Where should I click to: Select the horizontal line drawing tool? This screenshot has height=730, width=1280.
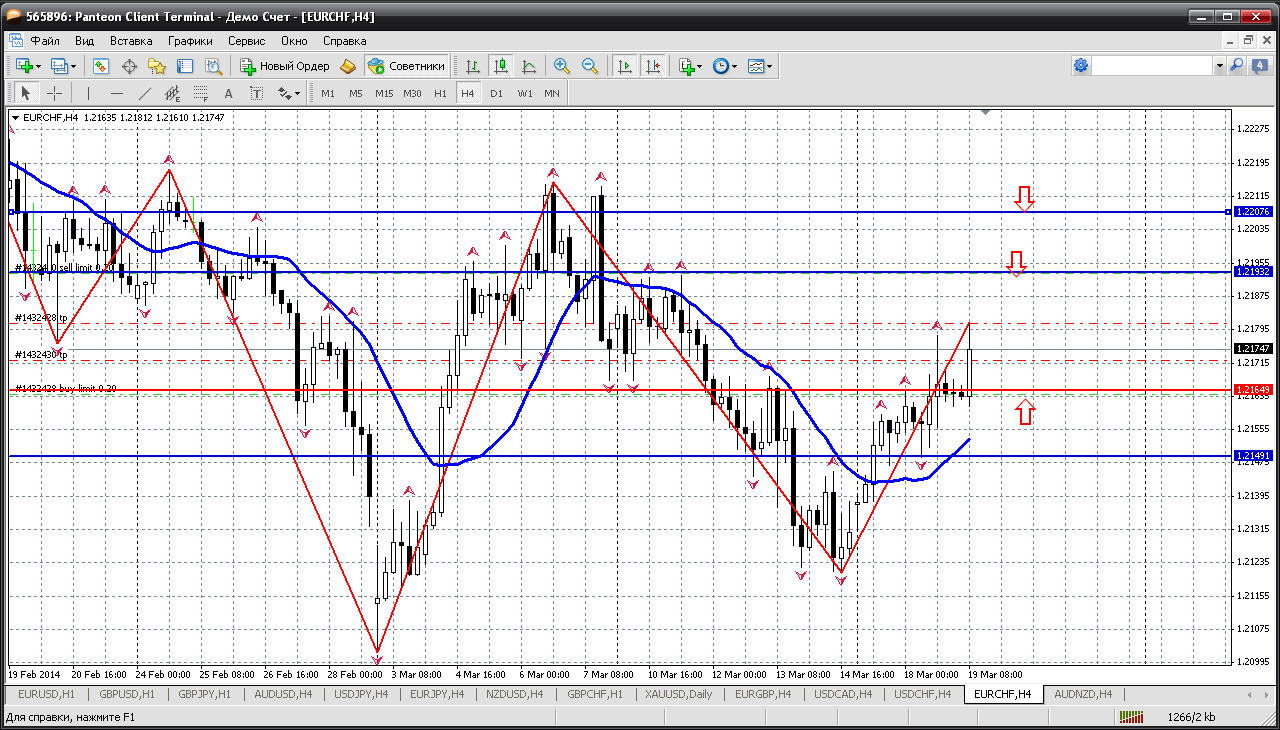[116, 93]
